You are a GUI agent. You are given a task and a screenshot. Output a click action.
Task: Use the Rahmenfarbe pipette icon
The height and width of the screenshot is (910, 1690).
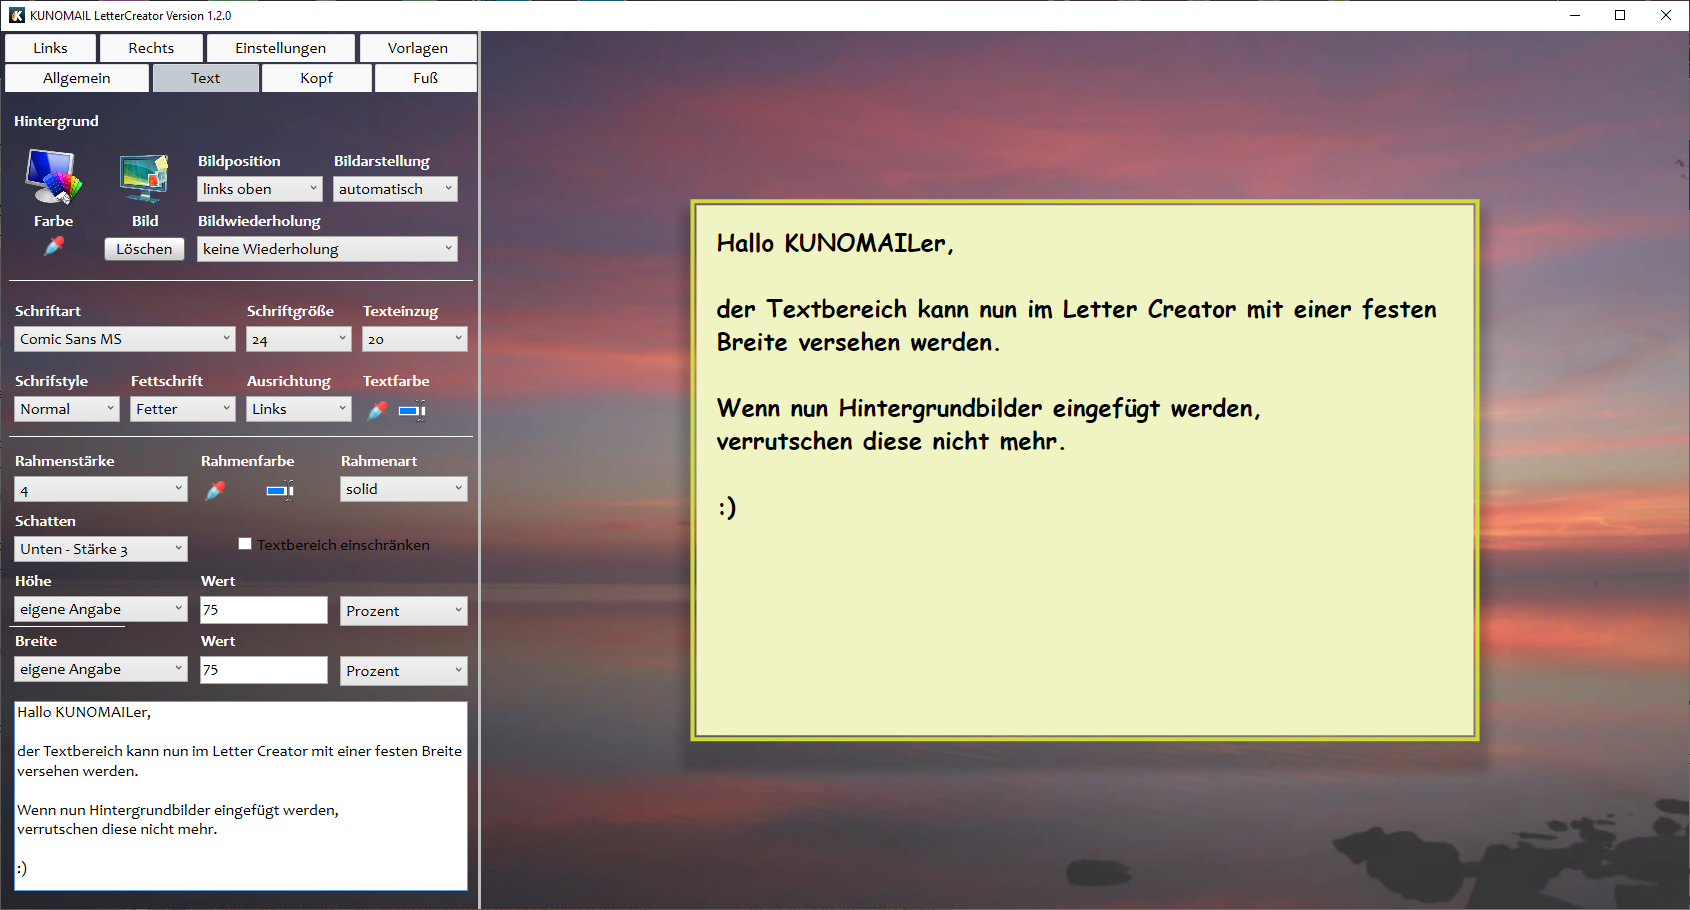coord(215,490)
